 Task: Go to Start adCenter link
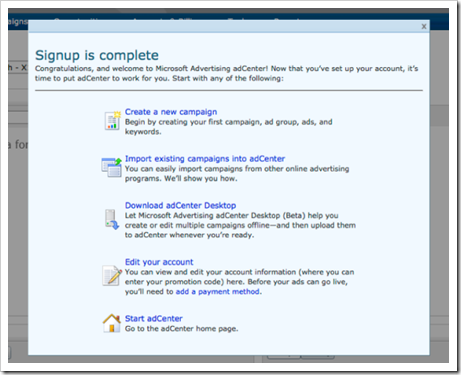[154, 319]
